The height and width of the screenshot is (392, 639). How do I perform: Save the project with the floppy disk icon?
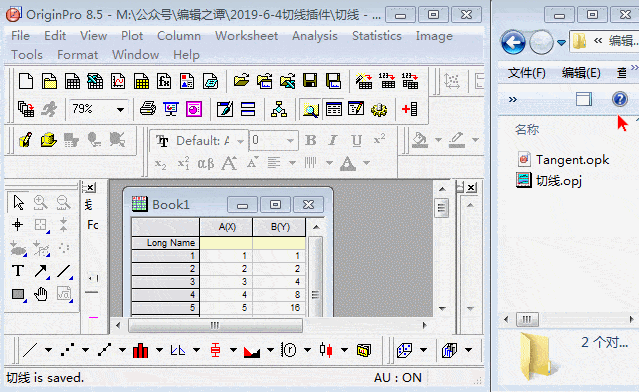click(x=310, y=80)
